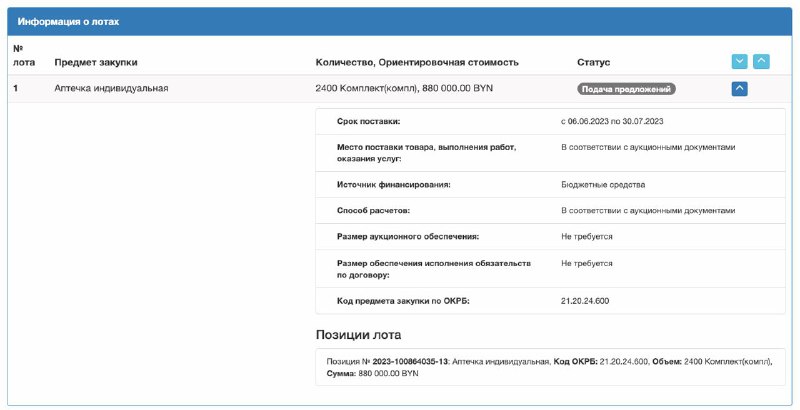Viewport: 800px width, 410px height.
Task: Click position number '2023-100864035-13'
Action: coord(410,362)
